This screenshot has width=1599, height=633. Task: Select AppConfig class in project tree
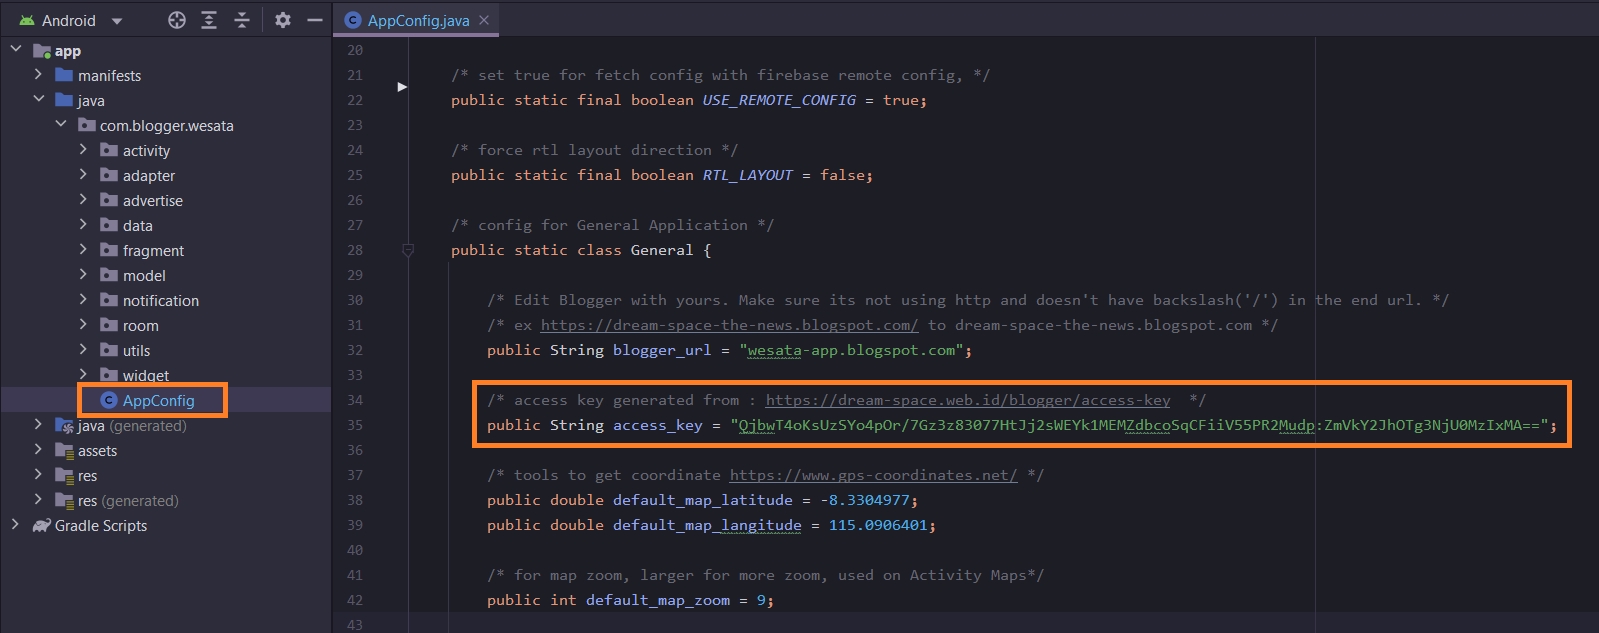[158, 401]
